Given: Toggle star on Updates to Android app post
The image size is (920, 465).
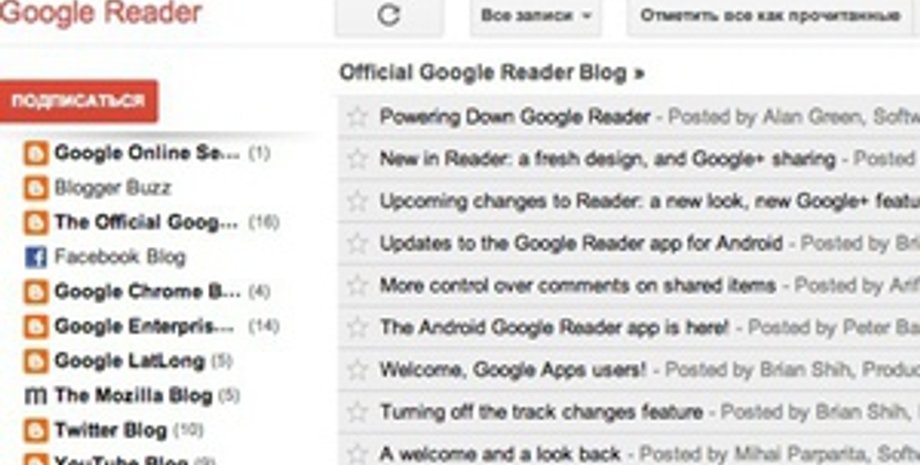Looking at the screenshot, I should (357, 243).
